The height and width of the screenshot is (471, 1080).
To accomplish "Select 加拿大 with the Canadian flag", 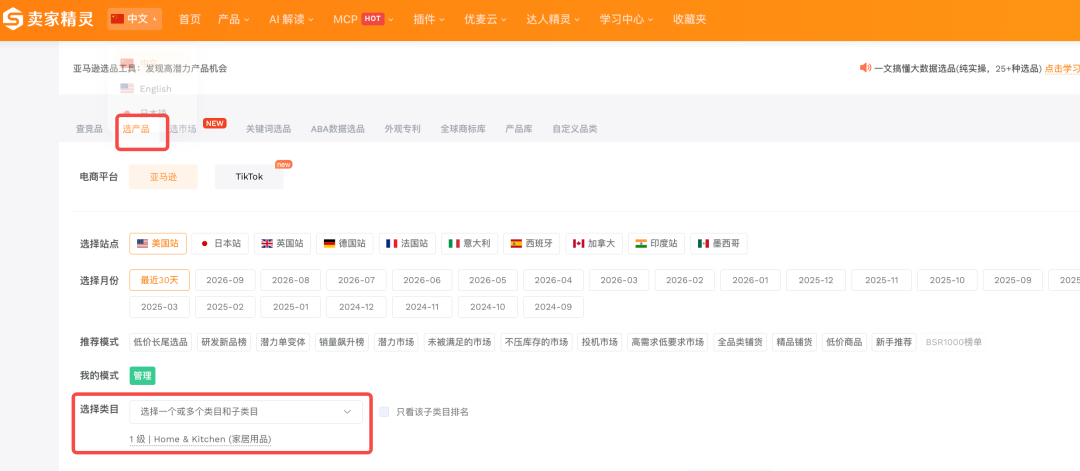I will pos(594,243).
